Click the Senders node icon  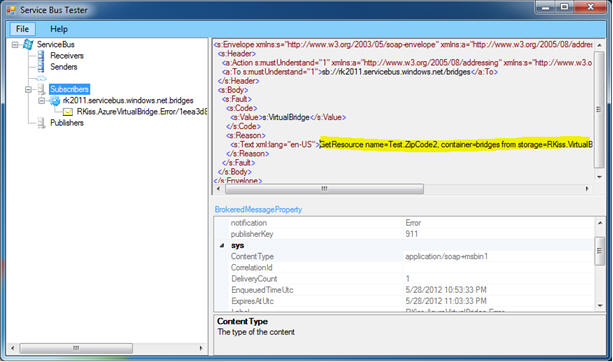(x=41, y=67)
